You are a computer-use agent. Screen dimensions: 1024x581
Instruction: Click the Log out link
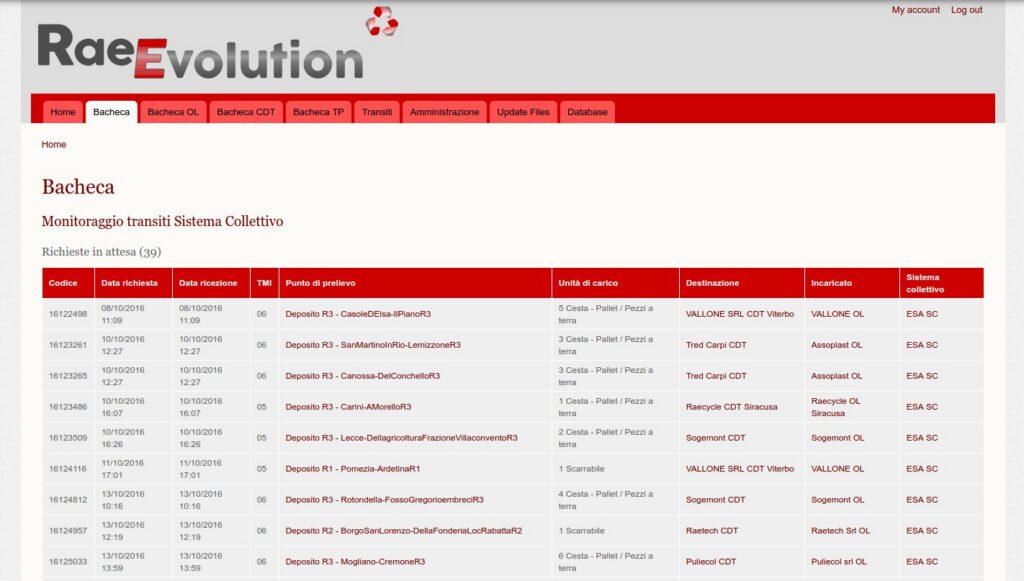[967, 10]
